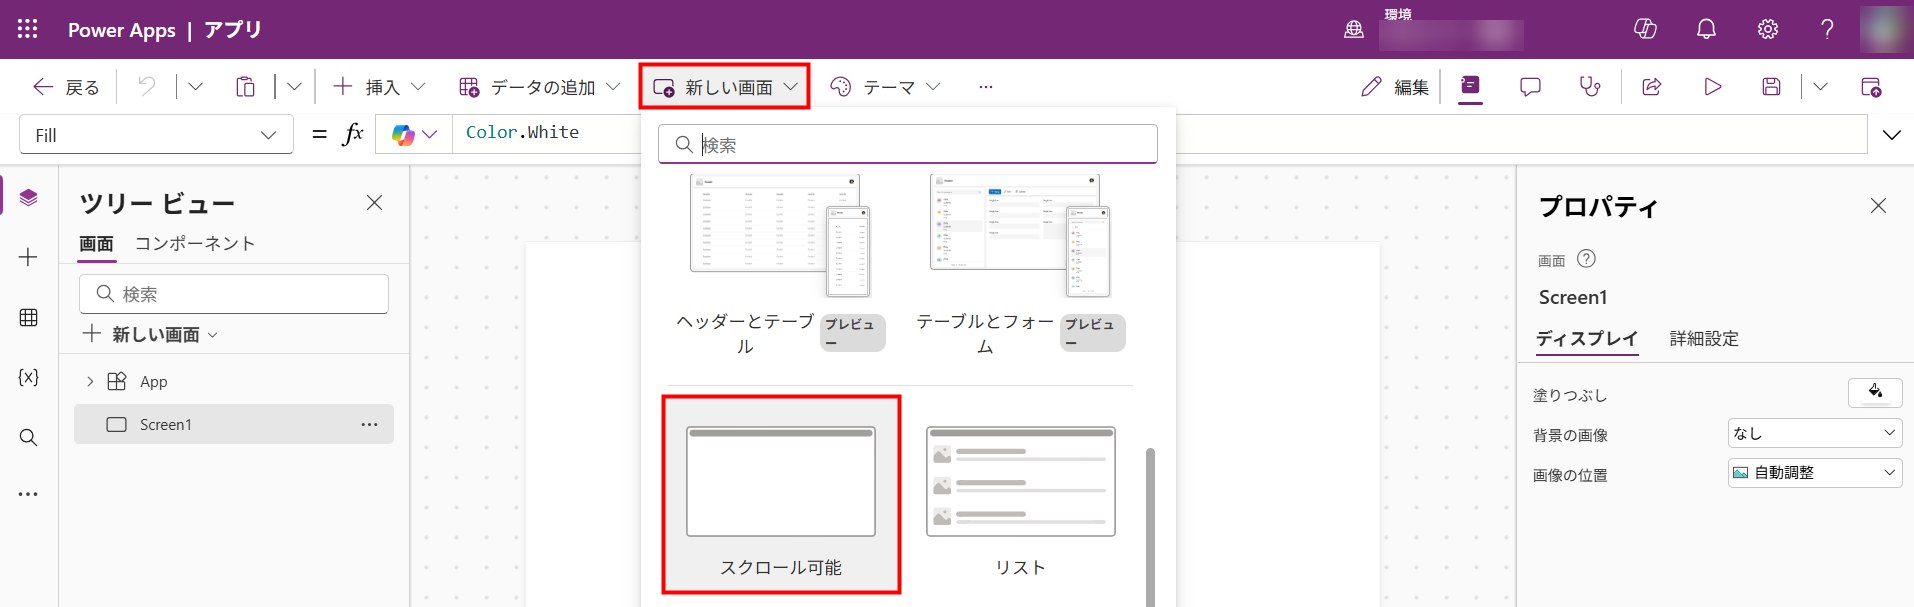The image size is (1914, 607).
Task: Click the Copilot icon in header
Action: coord(1645,29)
